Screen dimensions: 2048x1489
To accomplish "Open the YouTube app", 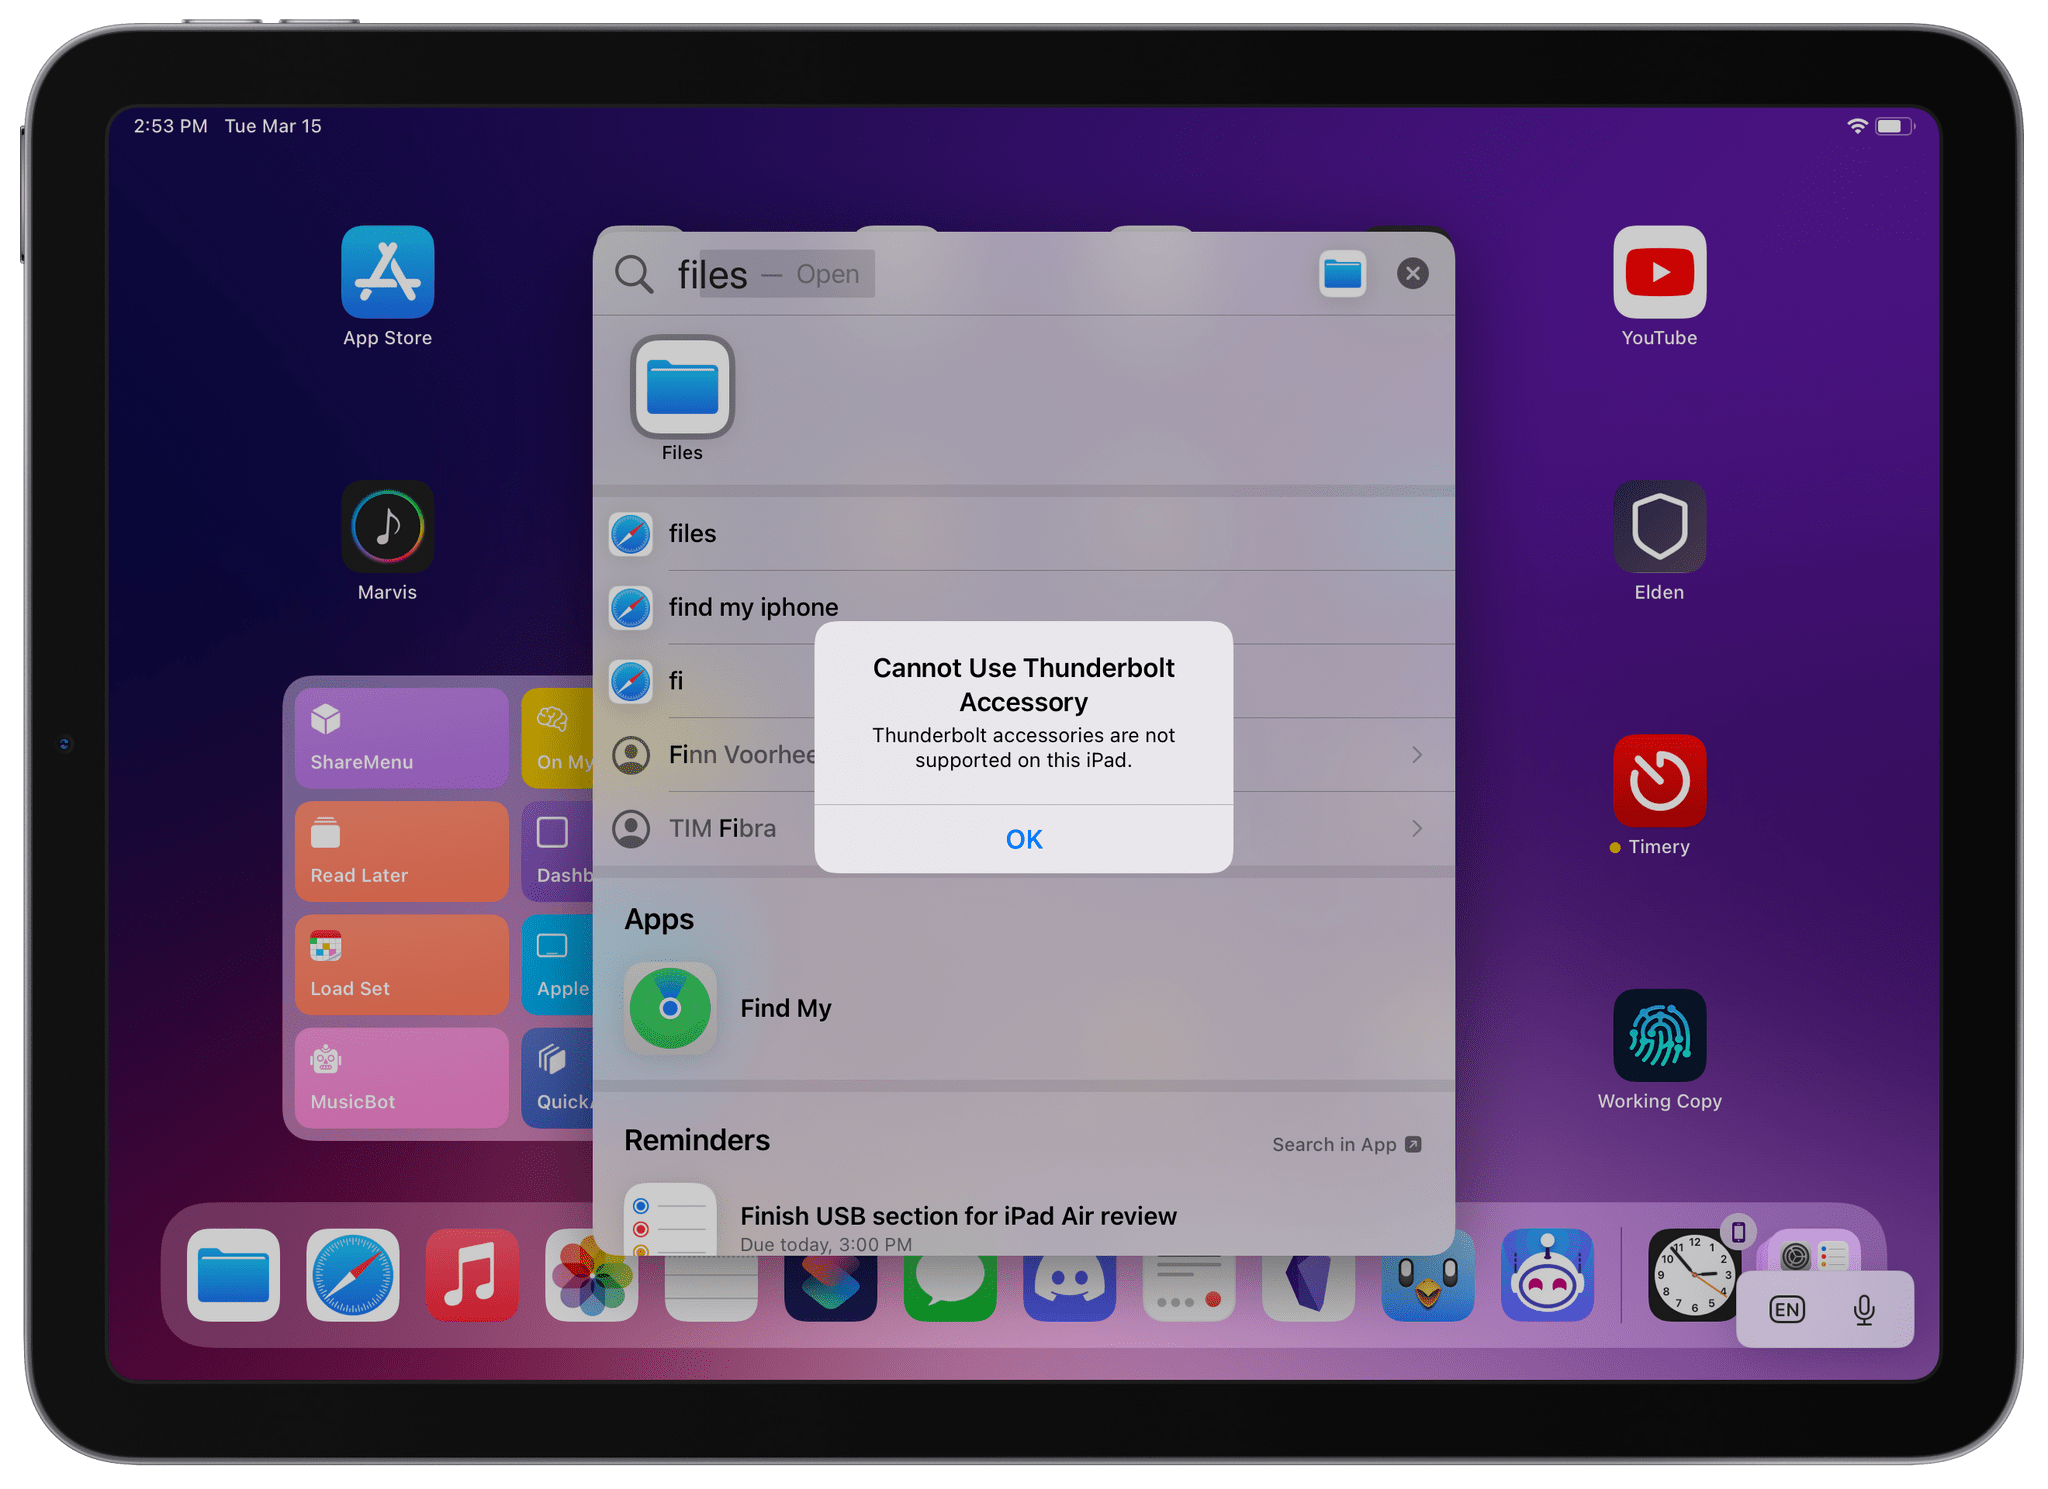I will click(1659, 272).
